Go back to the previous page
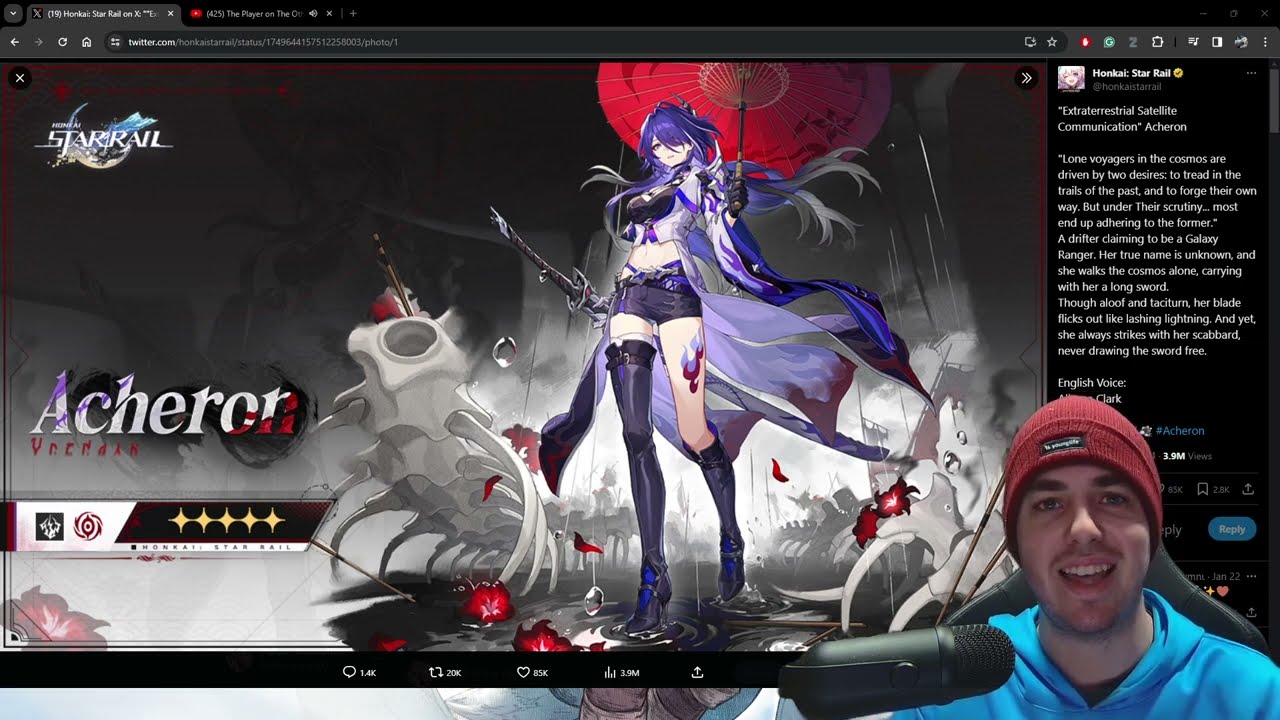Screen dimensions: 1280x720 [15, 42]
